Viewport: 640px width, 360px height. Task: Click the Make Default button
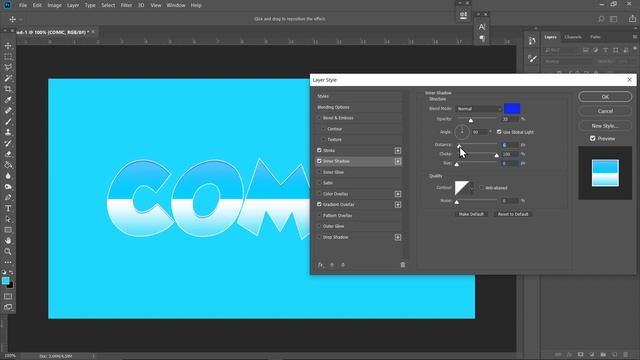pyautogui.click(x=471, y=214)
